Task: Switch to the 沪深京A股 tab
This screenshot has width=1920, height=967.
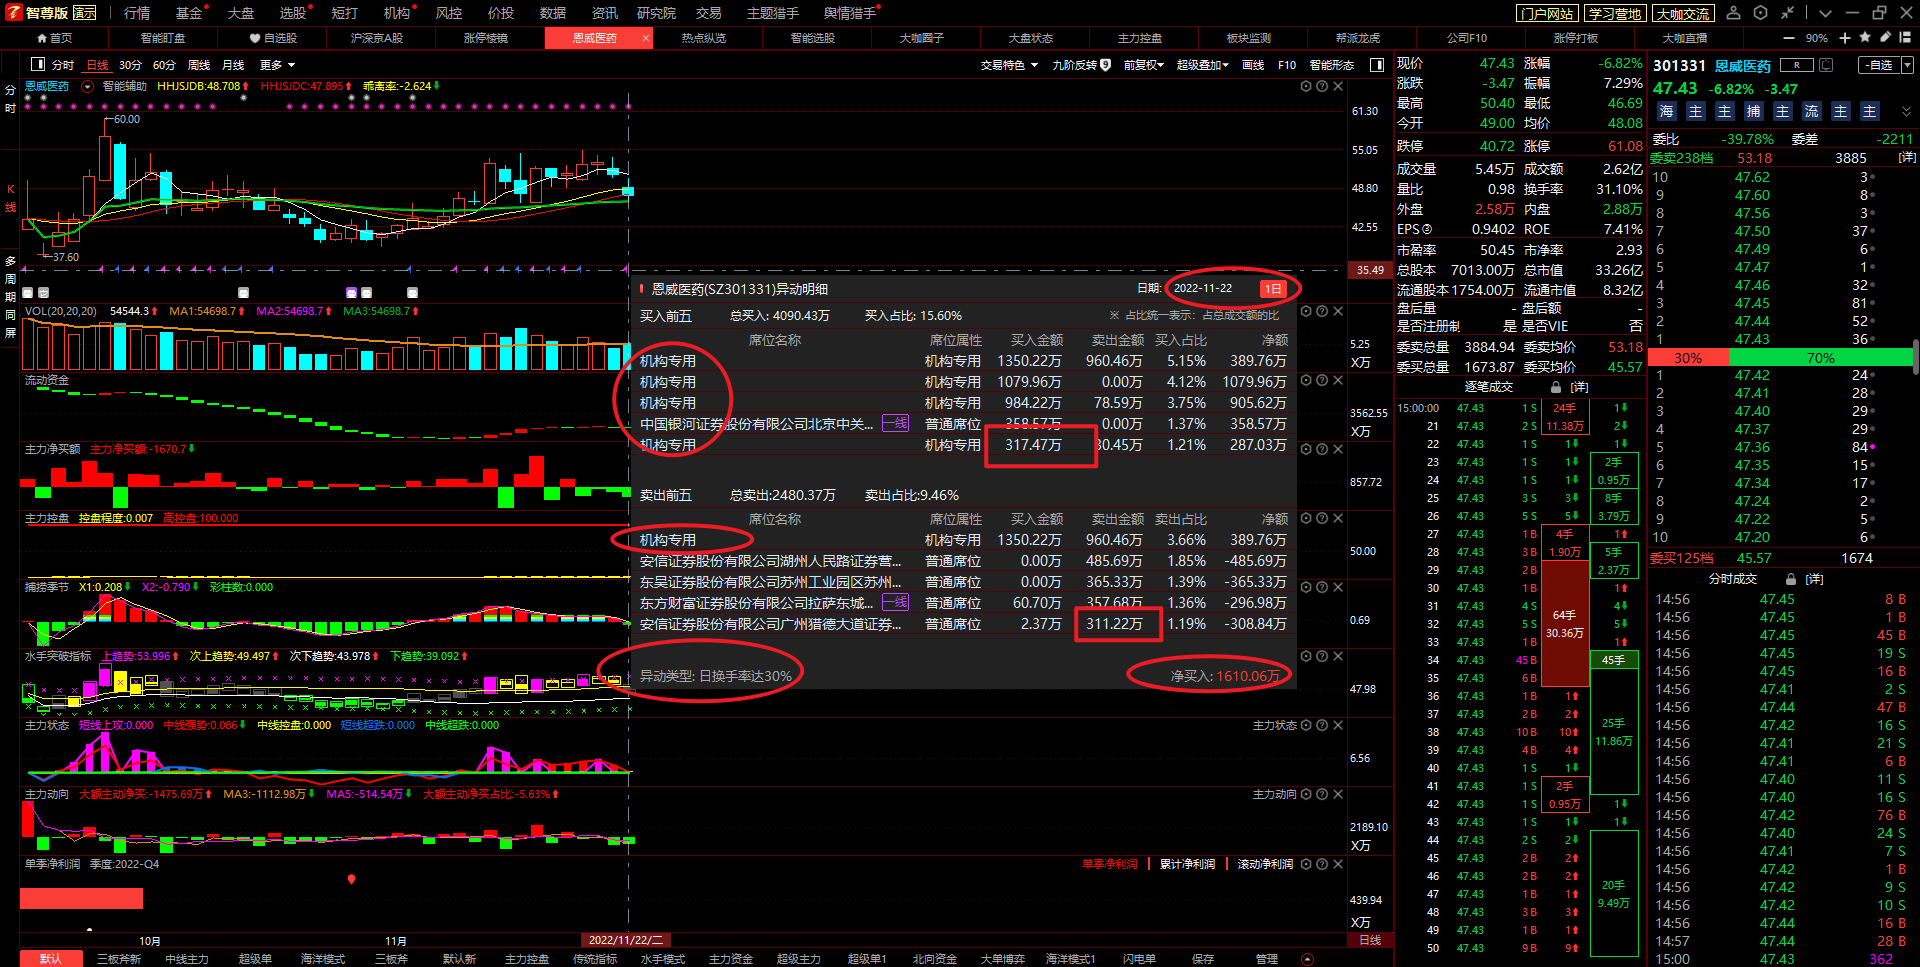Action: pyautogui.click(x=377, y=38)
